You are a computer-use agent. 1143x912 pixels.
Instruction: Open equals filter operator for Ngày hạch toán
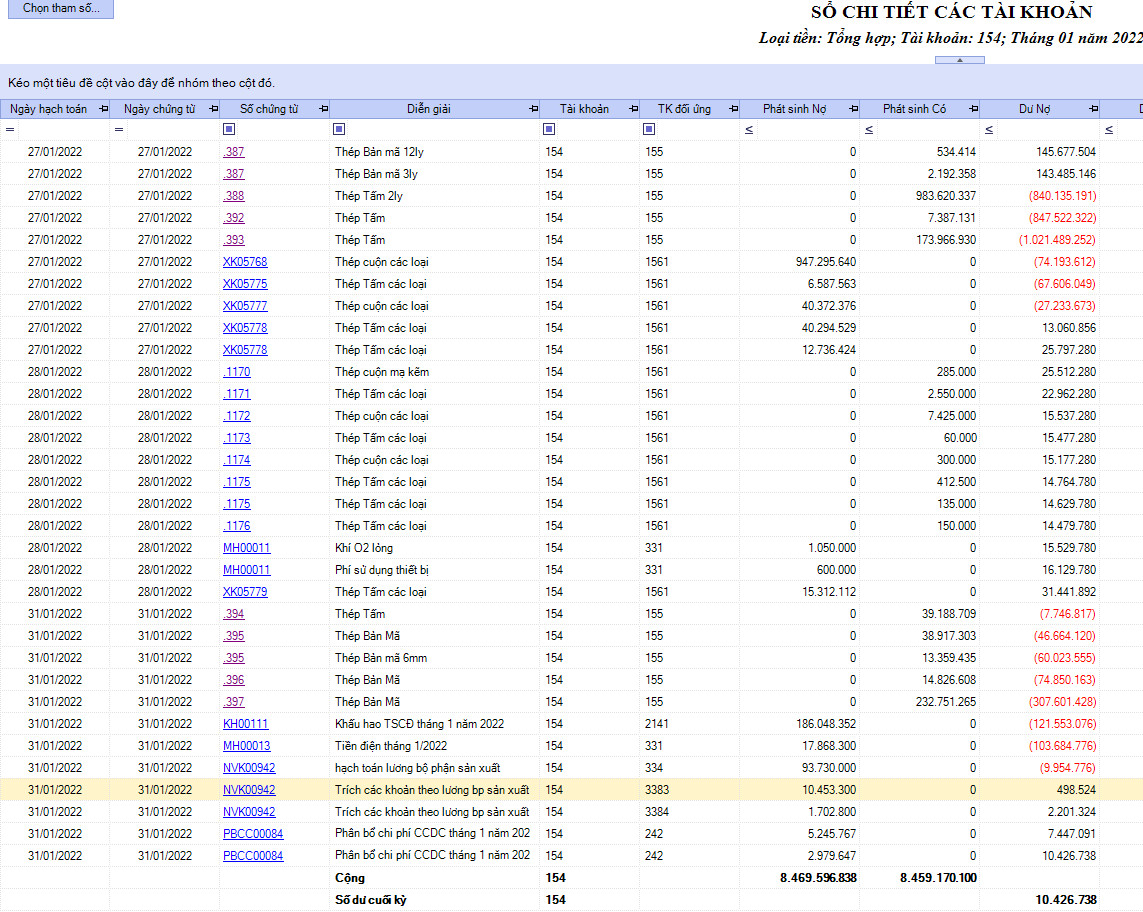pos(10,130)
